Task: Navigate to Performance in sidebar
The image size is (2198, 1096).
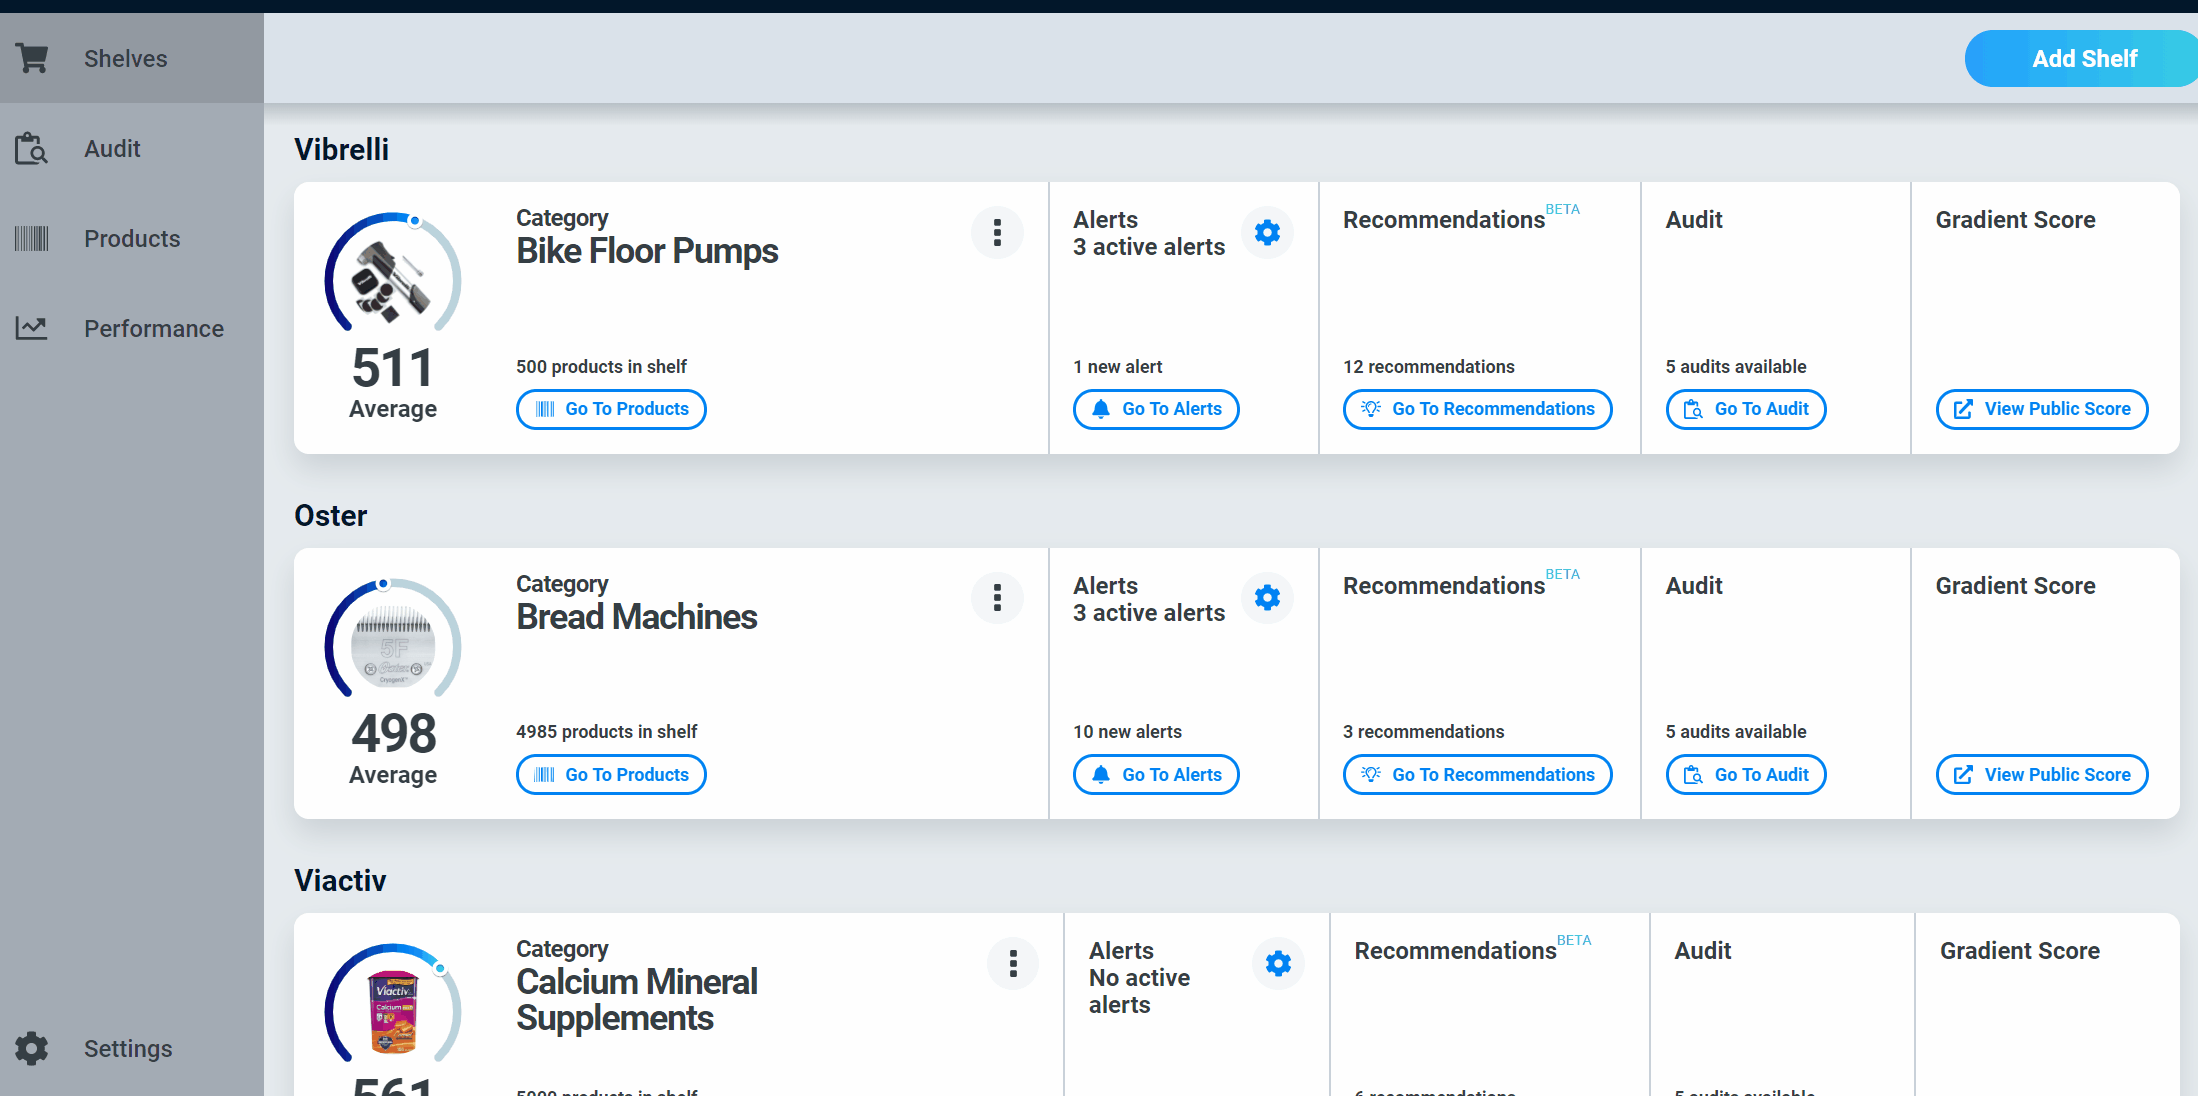Action: coord(153,329)
